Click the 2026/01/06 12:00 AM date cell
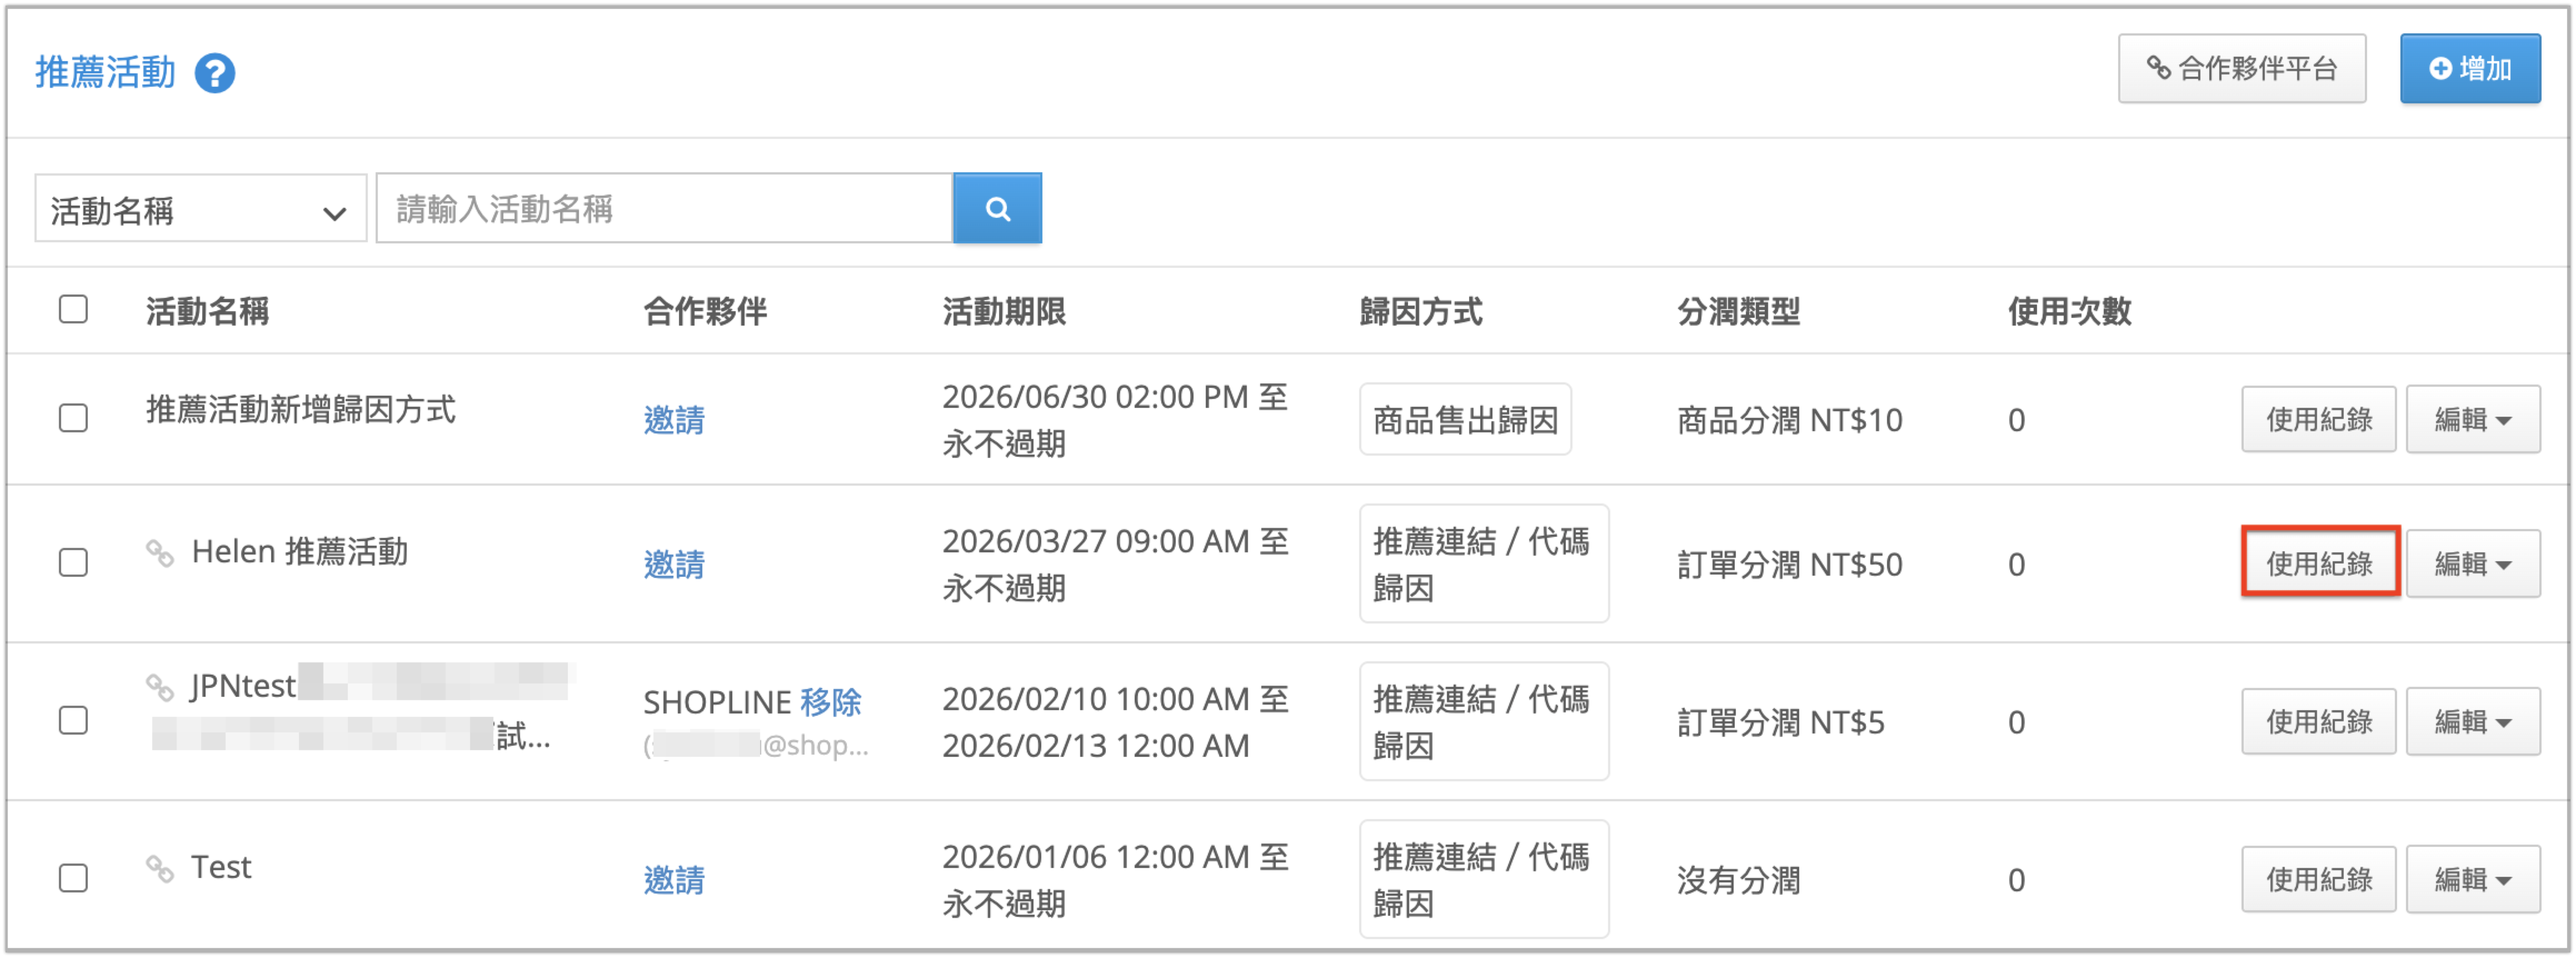The height and width of the screenshot is (958, 2576). [x=1115, y=880]
